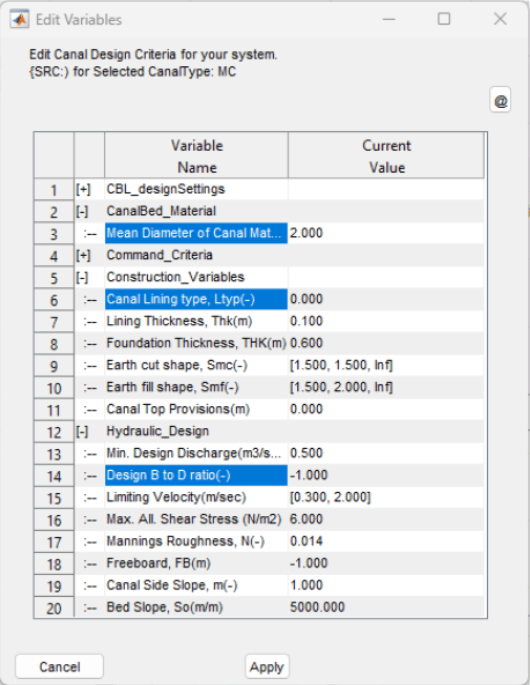Select Freeboard, FB(m) variable

click(x=196, y=564)
